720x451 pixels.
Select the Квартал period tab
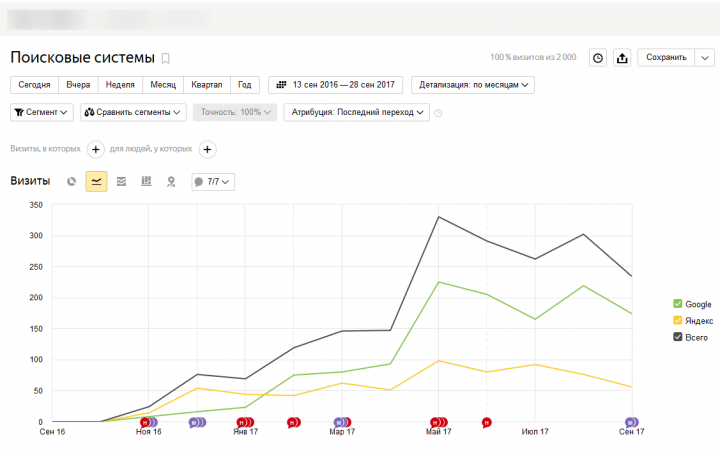207,85
